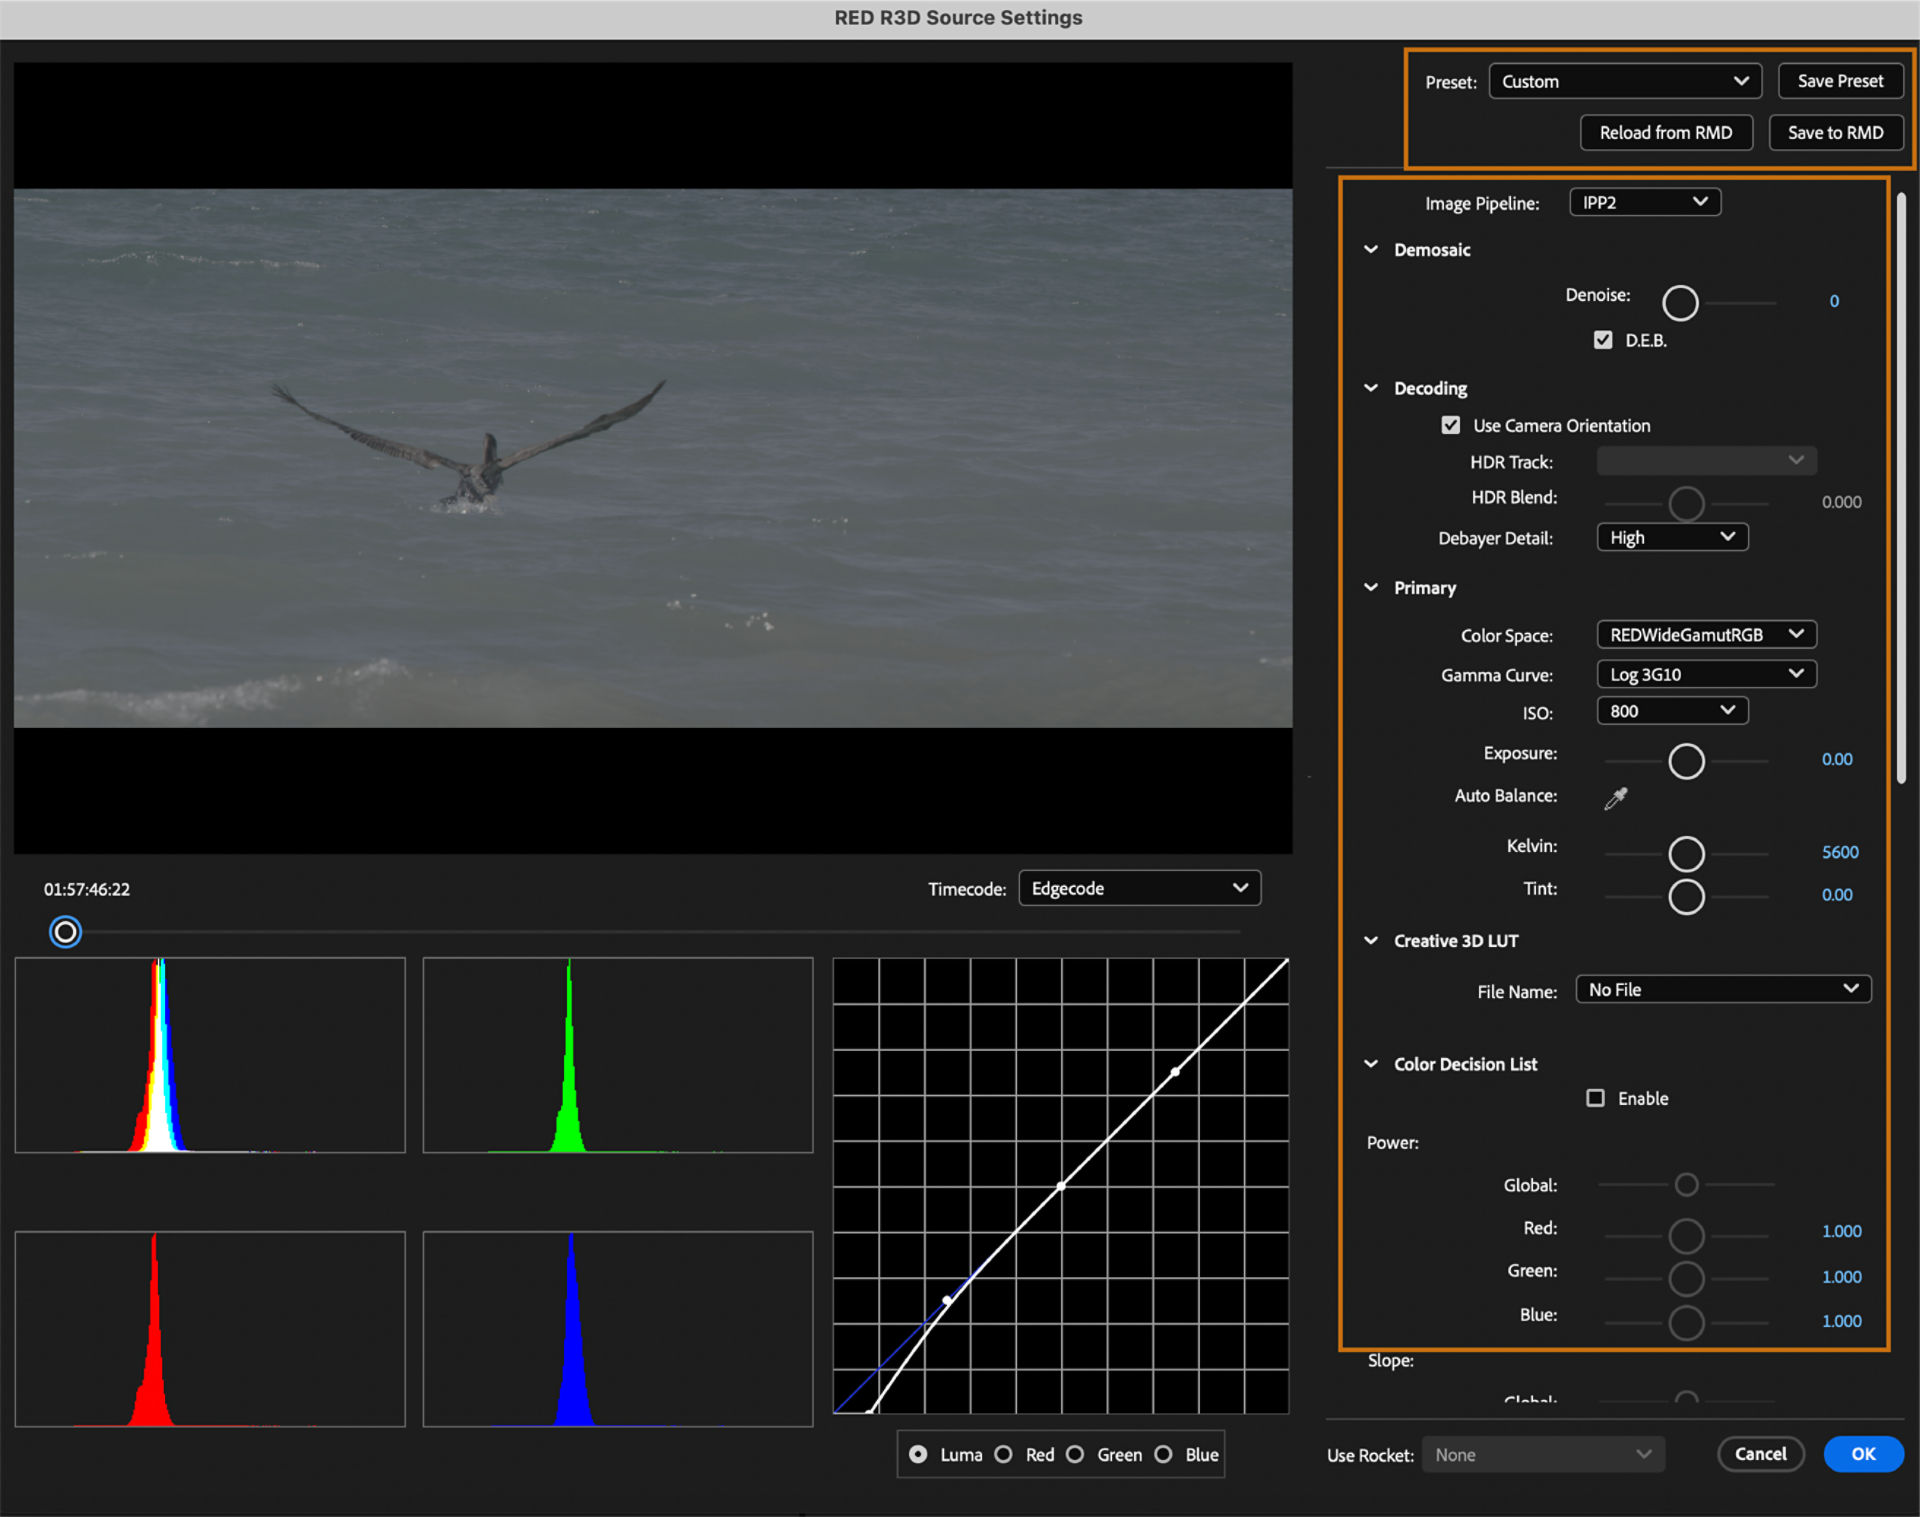The width and height of the screenshot is (1920, 1517).
Task: Open the Gamma Curve dropdown
Action: [x=1706, y=674]
